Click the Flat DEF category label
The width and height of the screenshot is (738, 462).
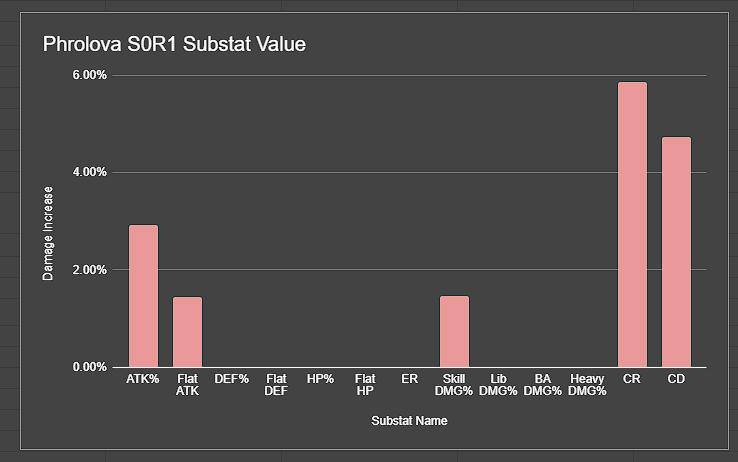(276, 385)
